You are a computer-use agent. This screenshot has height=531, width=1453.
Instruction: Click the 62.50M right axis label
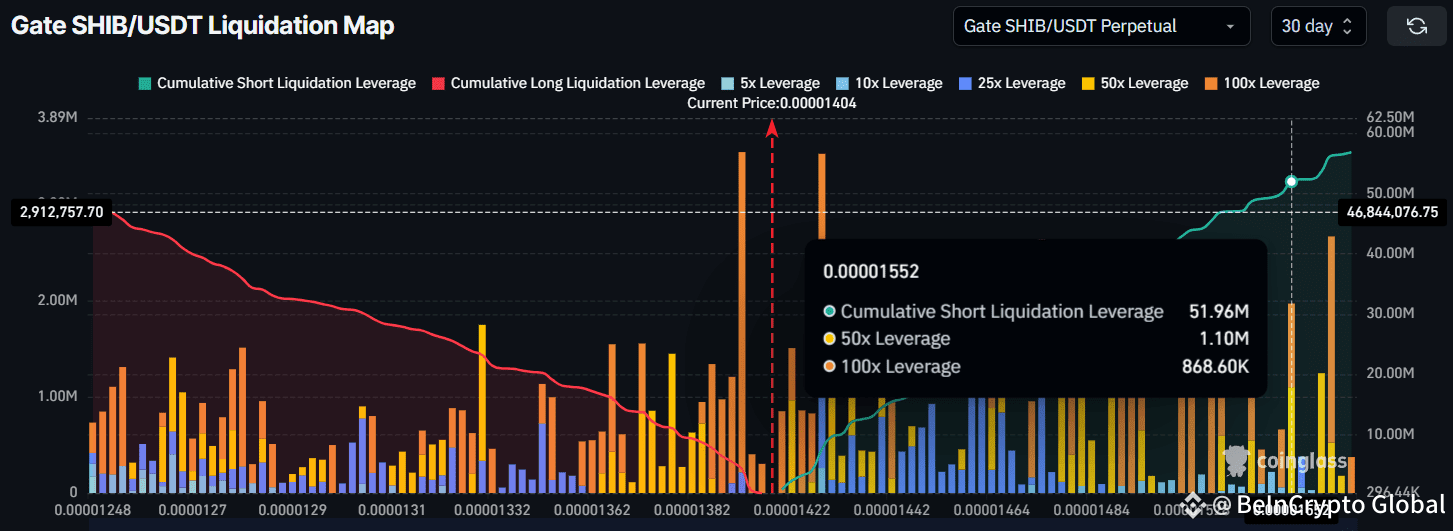1390,118
